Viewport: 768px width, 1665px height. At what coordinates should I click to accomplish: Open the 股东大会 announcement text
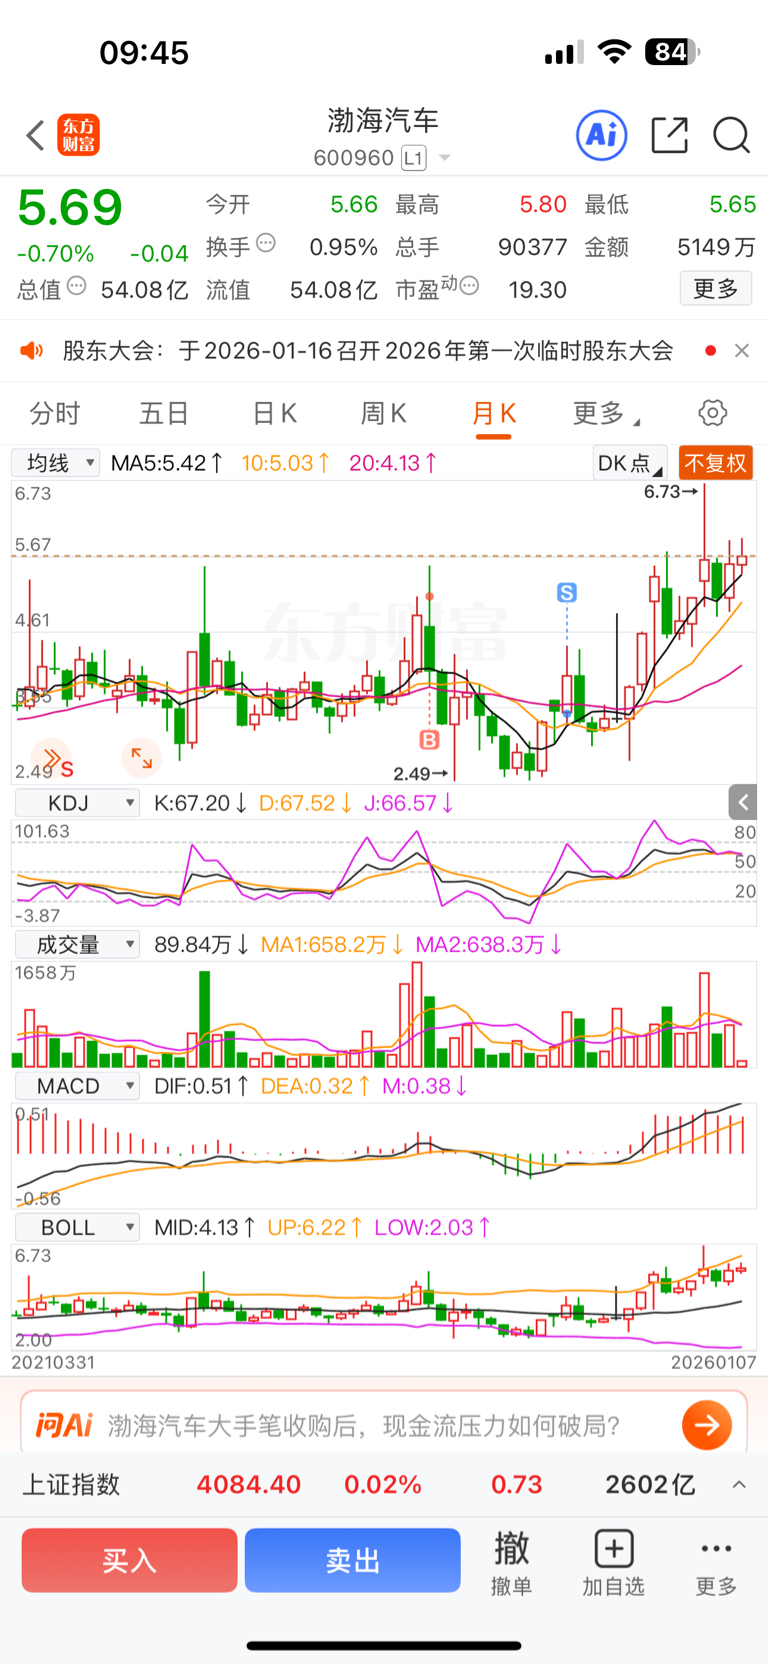[368, 351]
